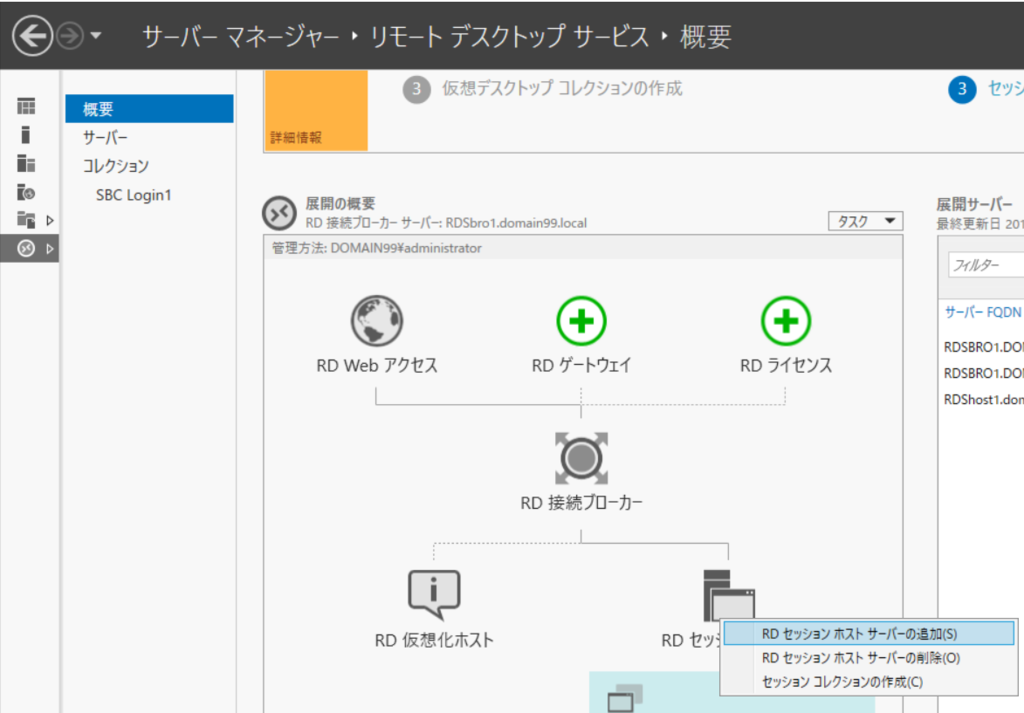Select the RDShost1 server row
This screenshot has height=713, width=1024.
(x=982, y=400)
